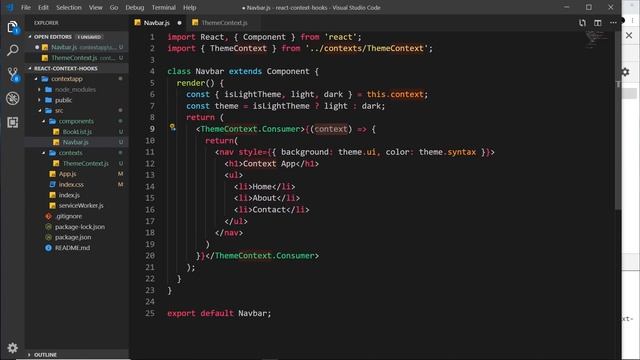Click the index.css file icon
640x360 pixels.
pyautogui.click(x=52, y=184)
